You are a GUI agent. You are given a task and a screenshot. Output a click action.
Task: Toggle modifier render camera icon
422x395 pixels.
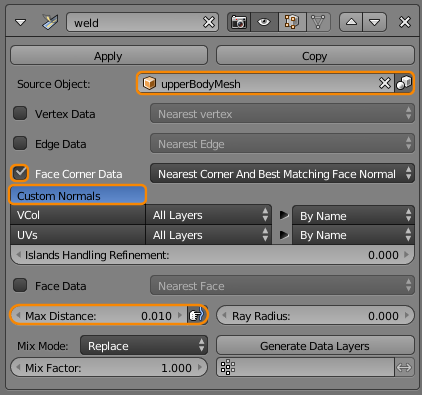click(239, 22)
